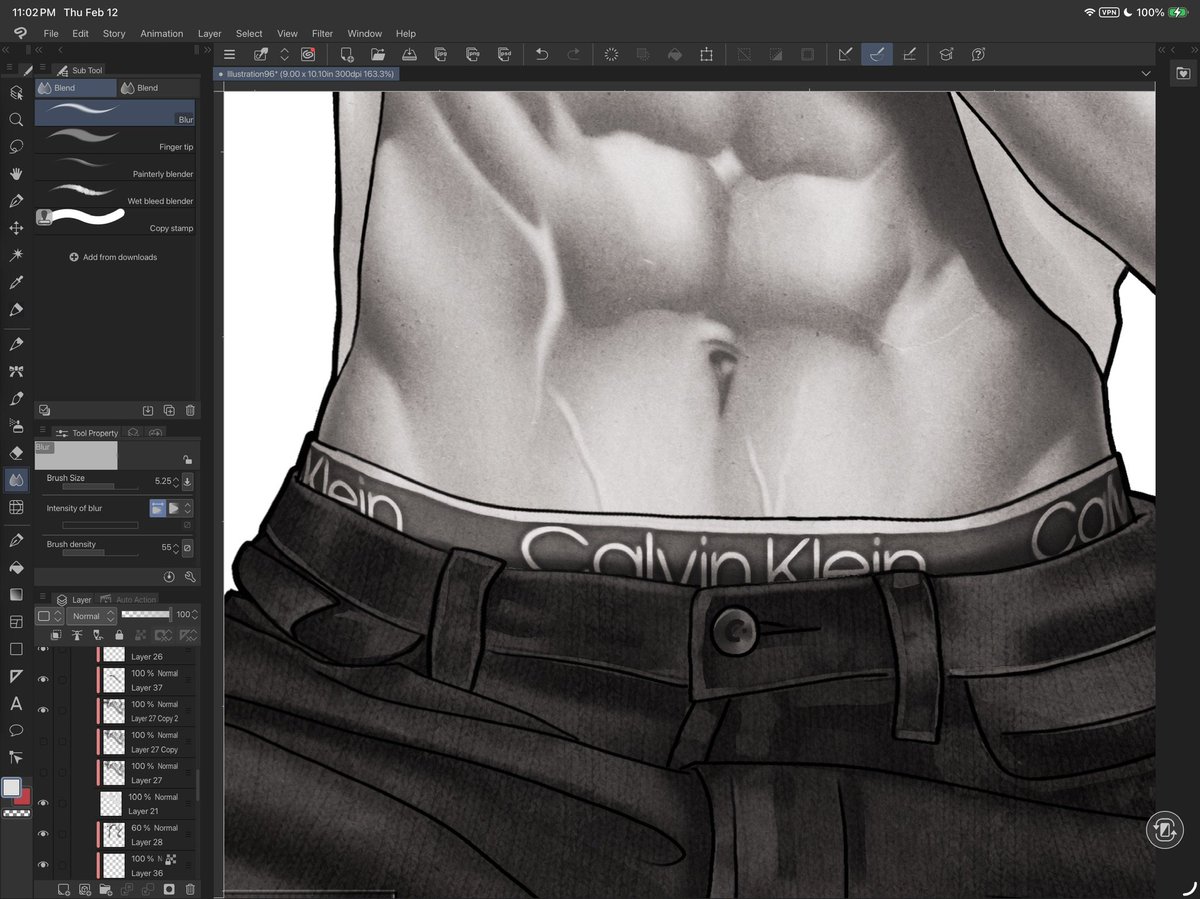1200x899 pixels.
Task: Select the Lasso selection tool
Action: (x=16, y=146)
